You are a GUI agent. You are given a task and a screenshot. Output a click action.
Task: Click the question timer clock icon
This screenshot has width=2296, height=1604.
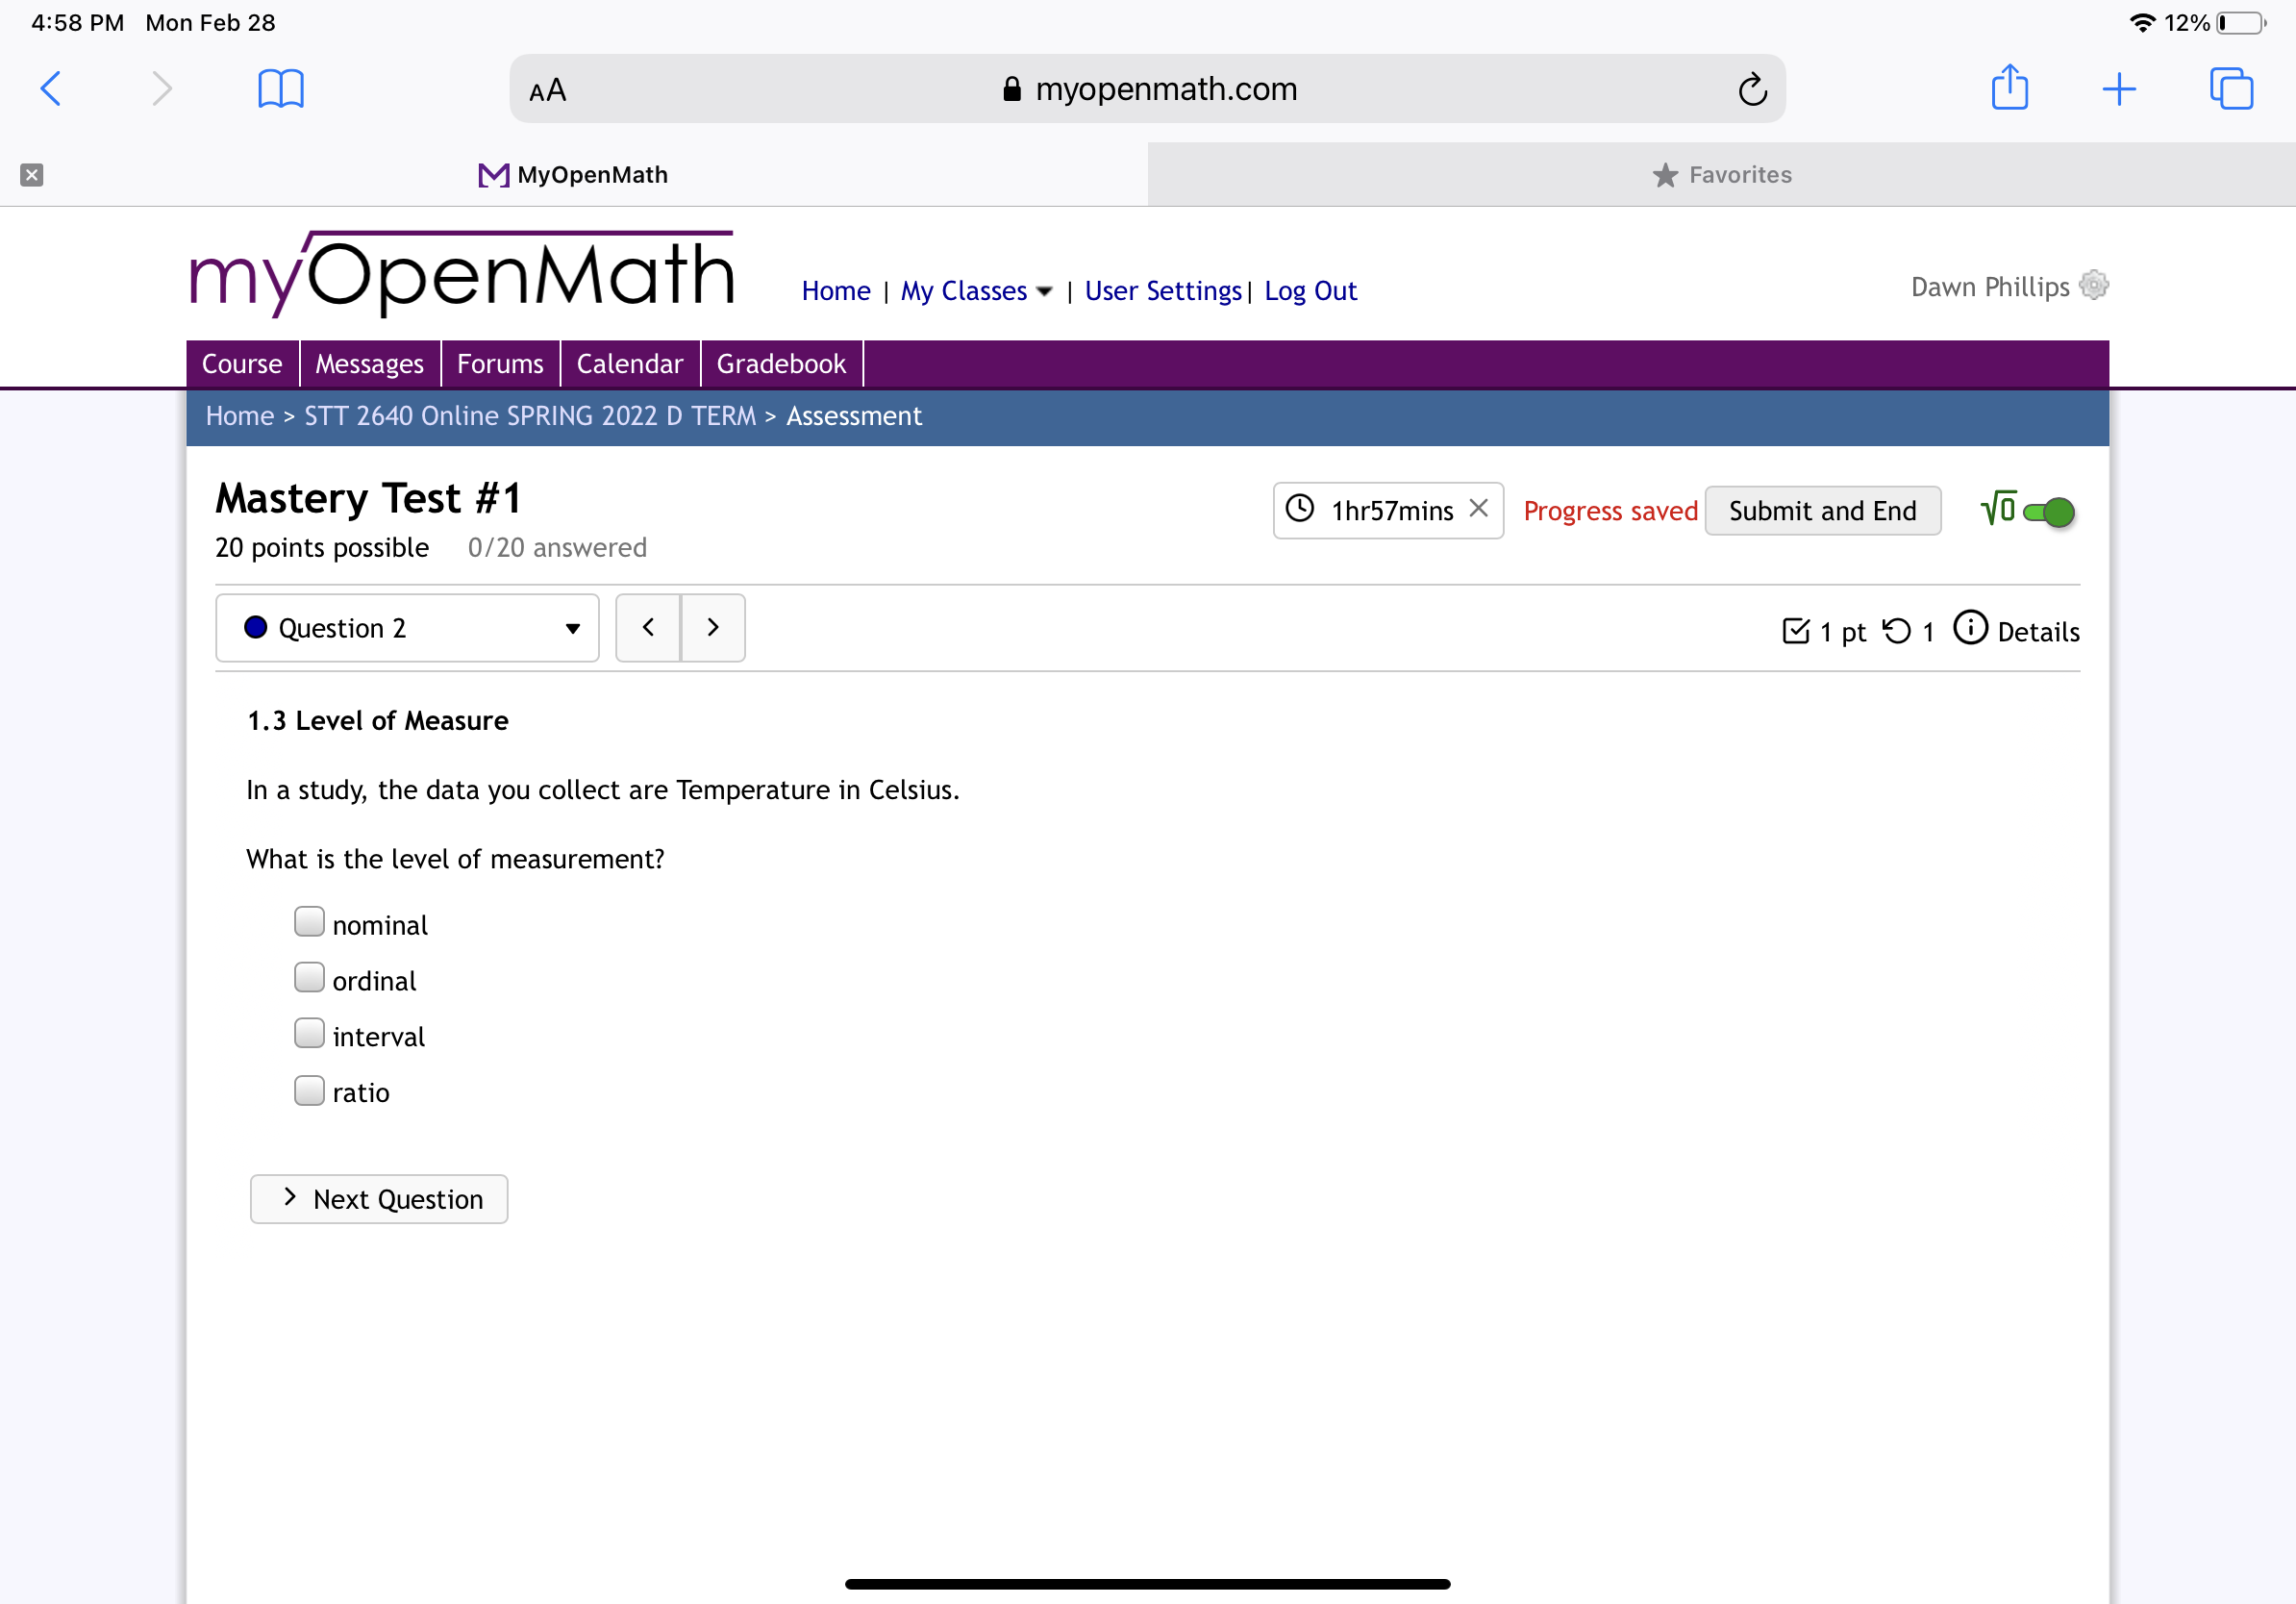(1300, 510)
